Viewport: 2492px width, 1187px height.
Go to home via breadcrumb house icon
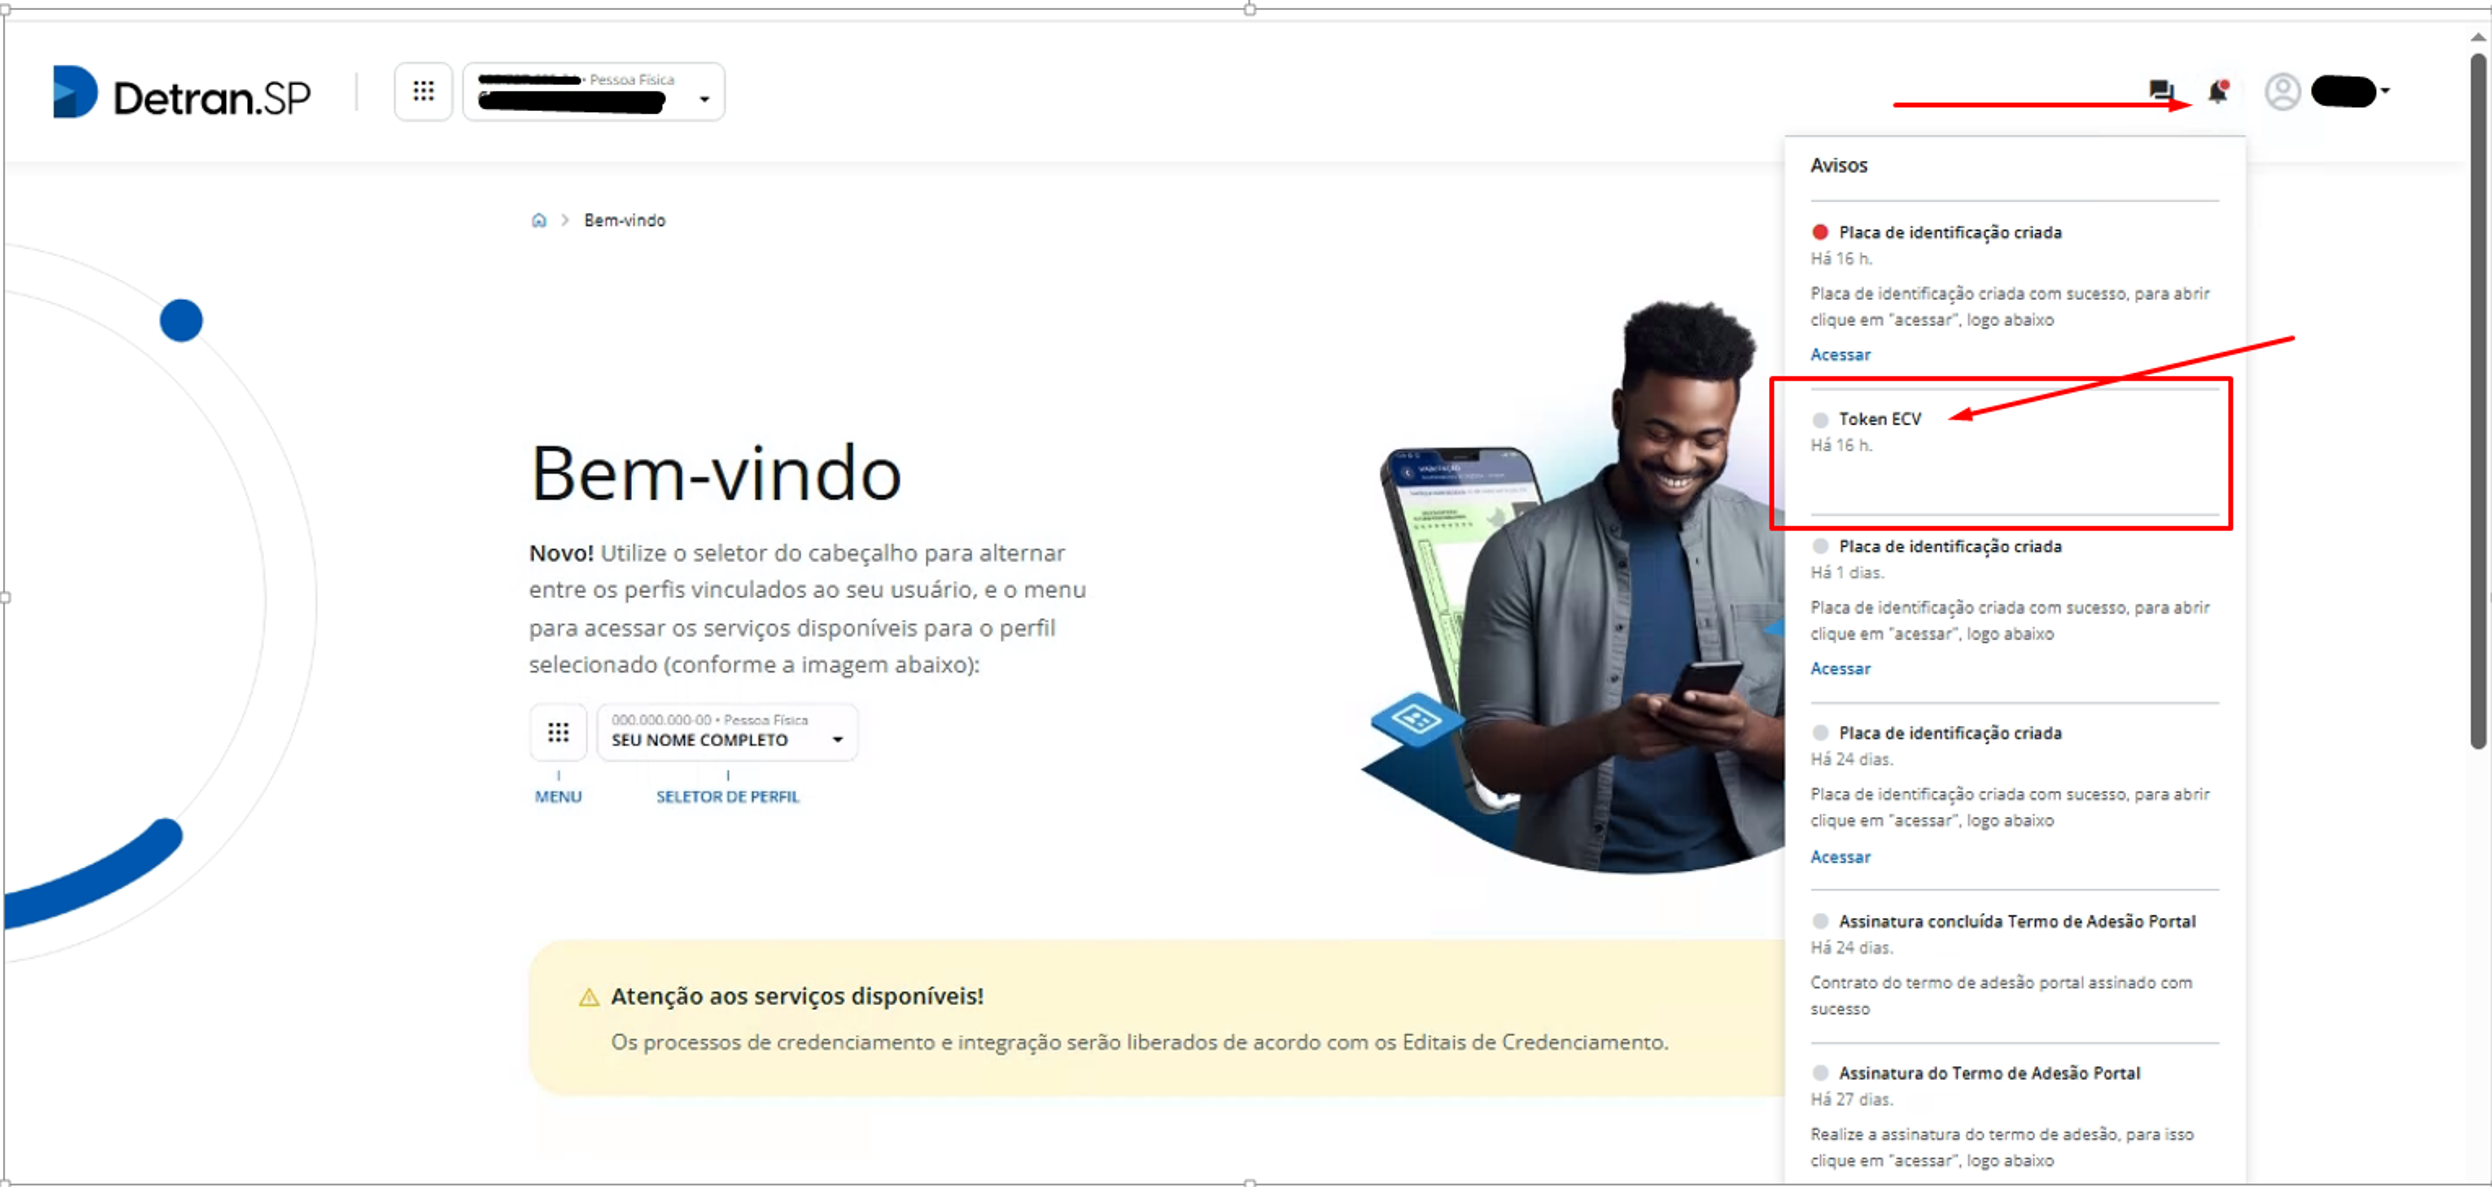tap(539, 220)
